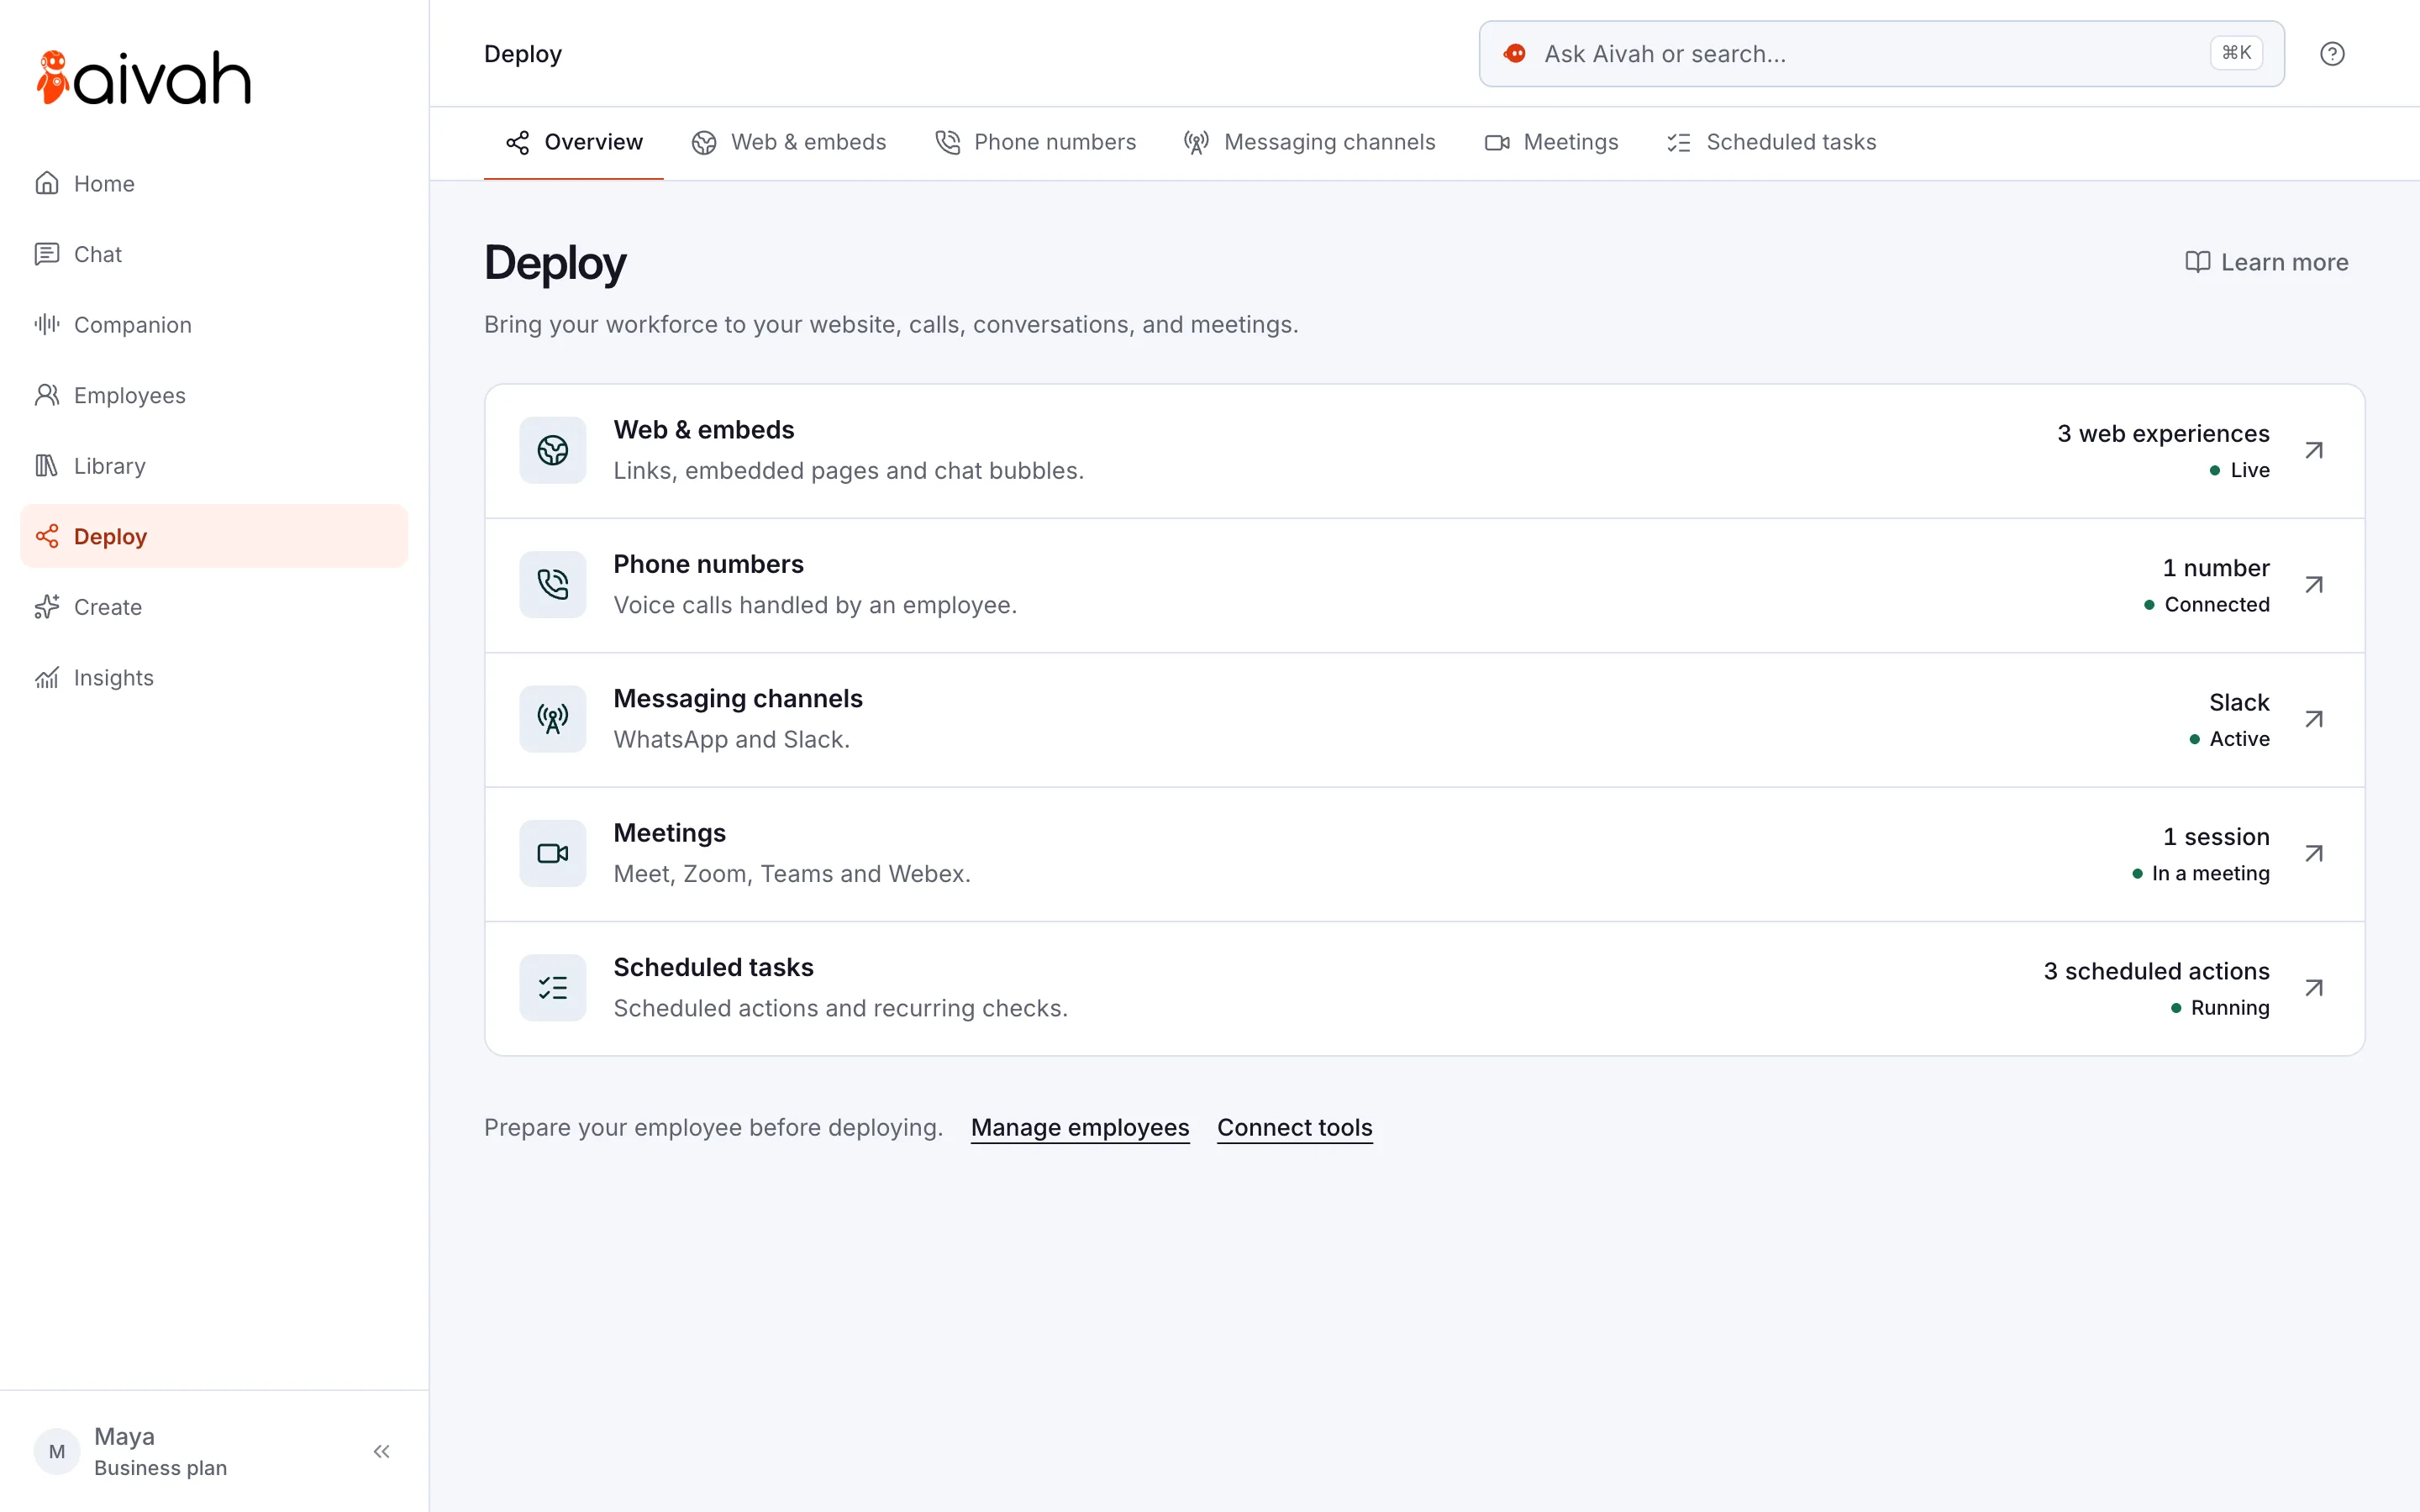Go to Home in sidebar
2420x1512 pixels.
click(214, 183)
